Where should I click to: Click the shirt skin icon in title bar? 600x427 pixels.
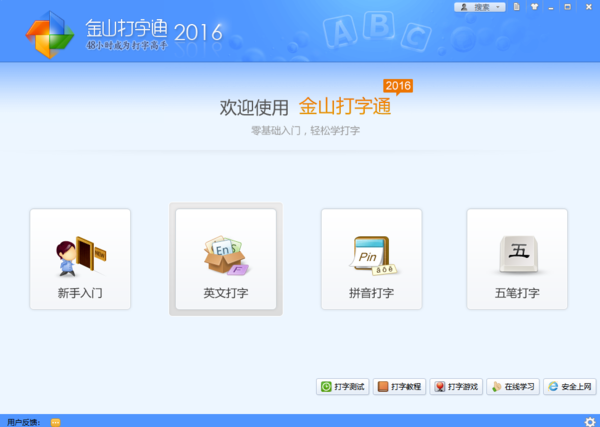(534, 7)
